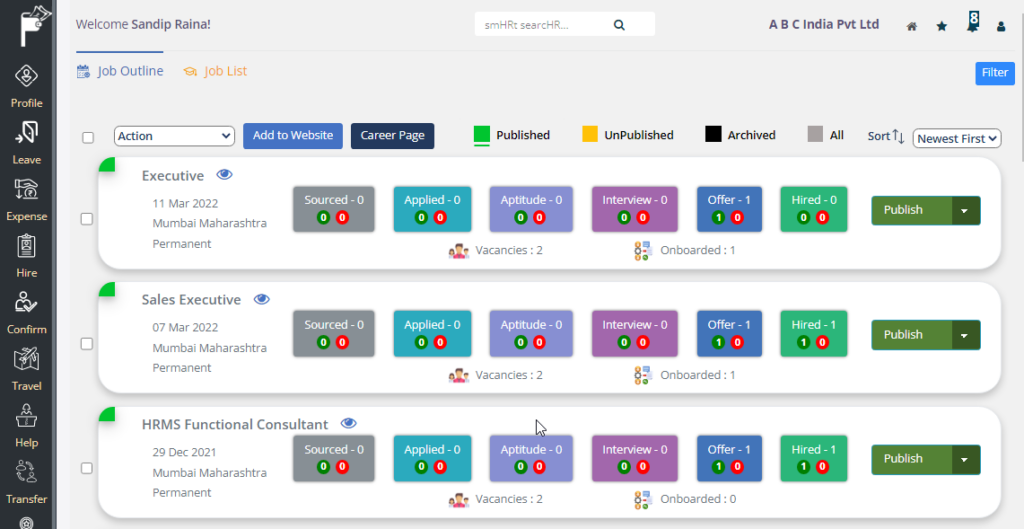Screen dimensions: 1024x529
Task: Open Offer - 1 stage in Executive card
Action: [729, 209]
